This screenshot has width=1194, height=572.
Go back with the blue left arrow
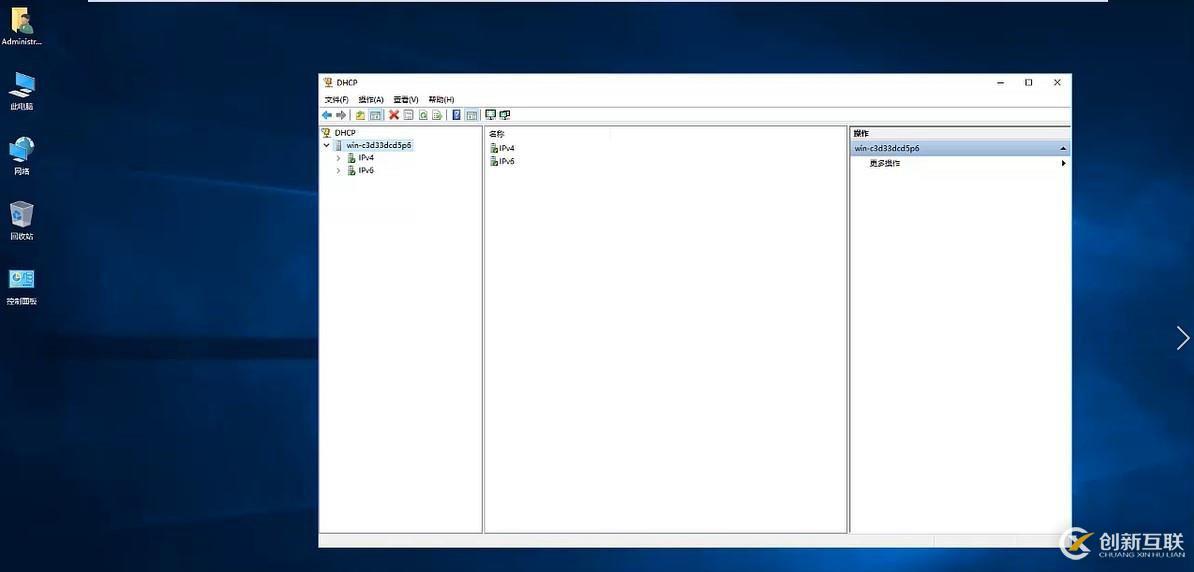point(327,115)
